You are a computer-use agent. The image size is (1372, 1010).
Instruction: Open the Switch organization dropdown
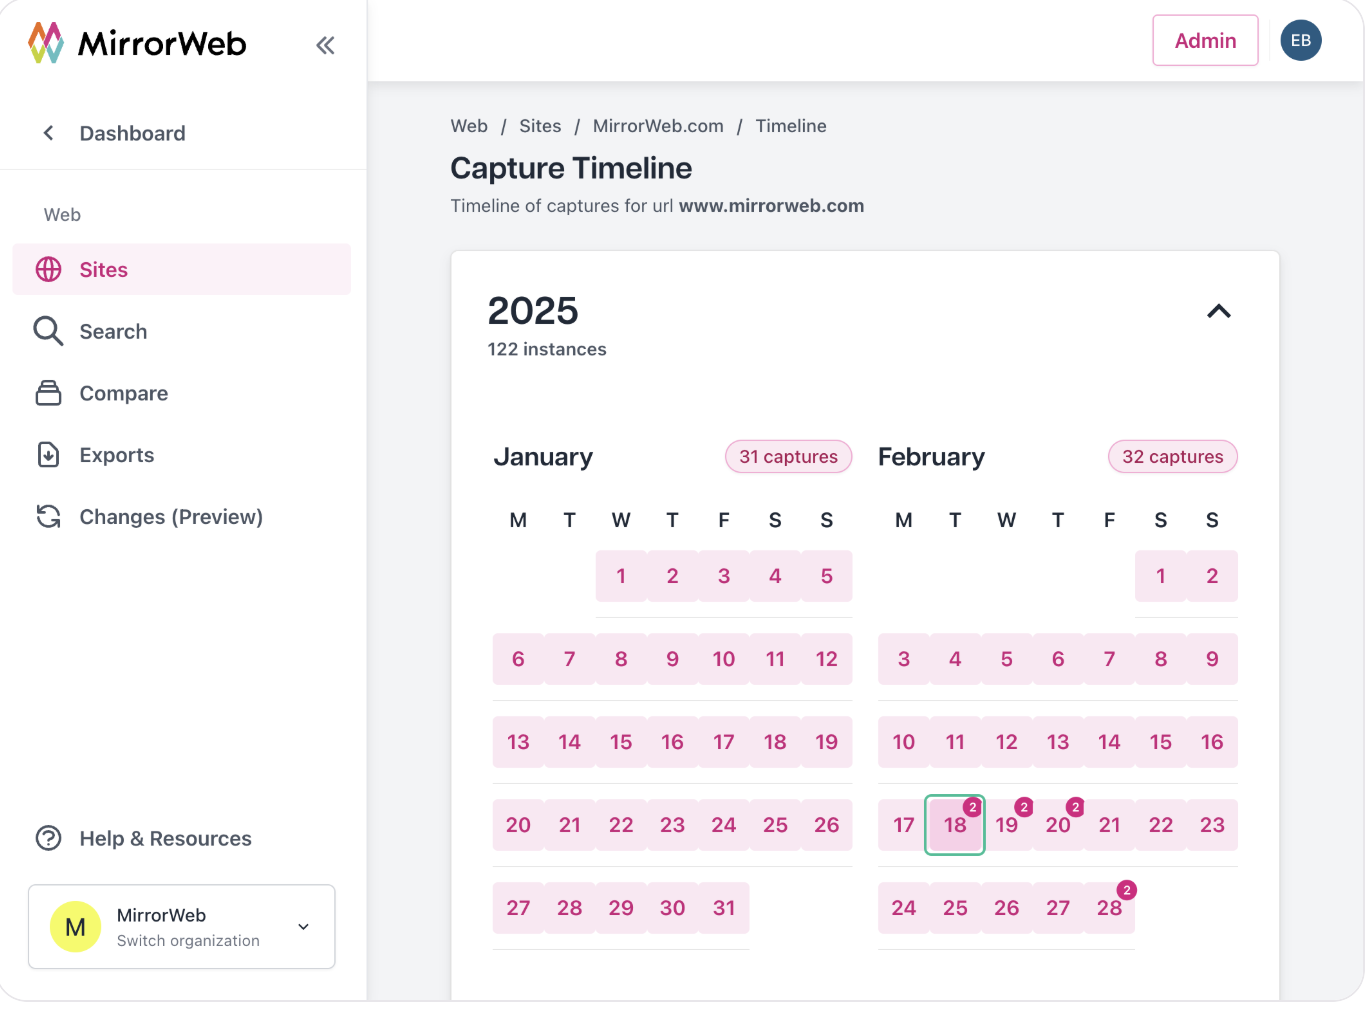tap(182, 927)
